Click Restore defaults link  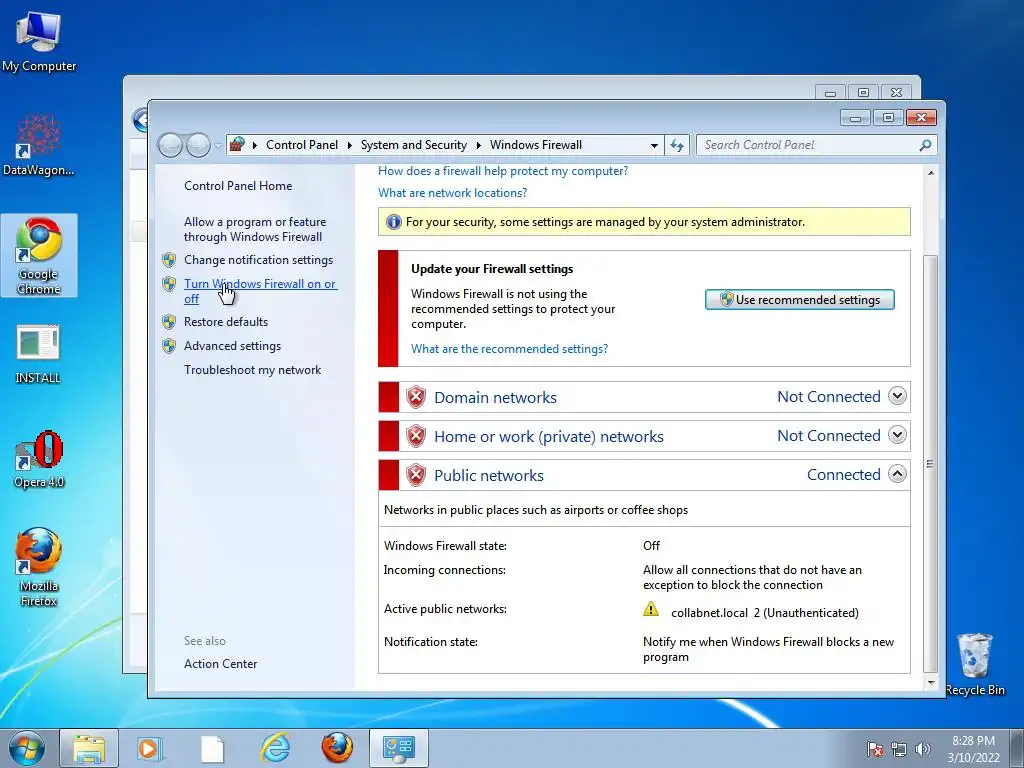click(x=225, y=322)
